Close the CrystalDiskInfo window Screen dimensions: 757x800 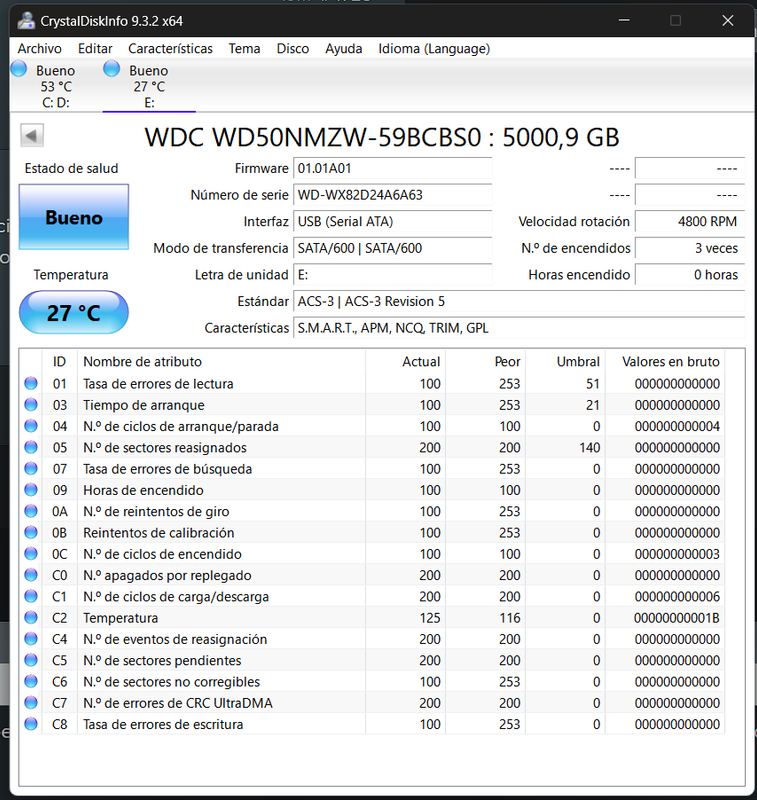727,20
